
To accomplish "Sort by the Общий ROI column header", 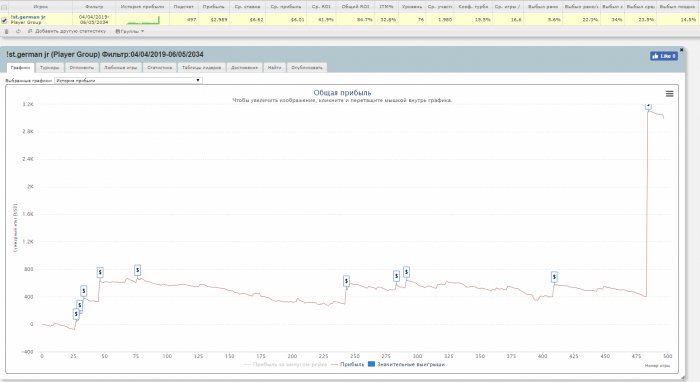I will (355, 7).
